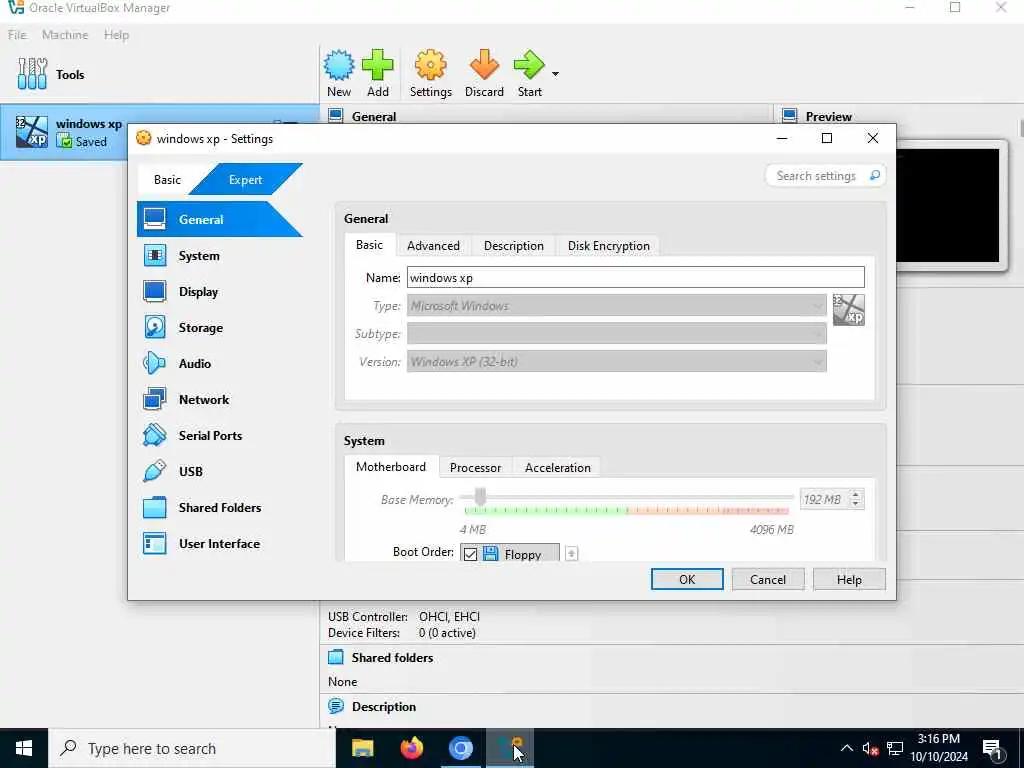Click the Windows XP OS type icon
The height and width of the screenshot is (768, 1024).
(x=848, y=310)
